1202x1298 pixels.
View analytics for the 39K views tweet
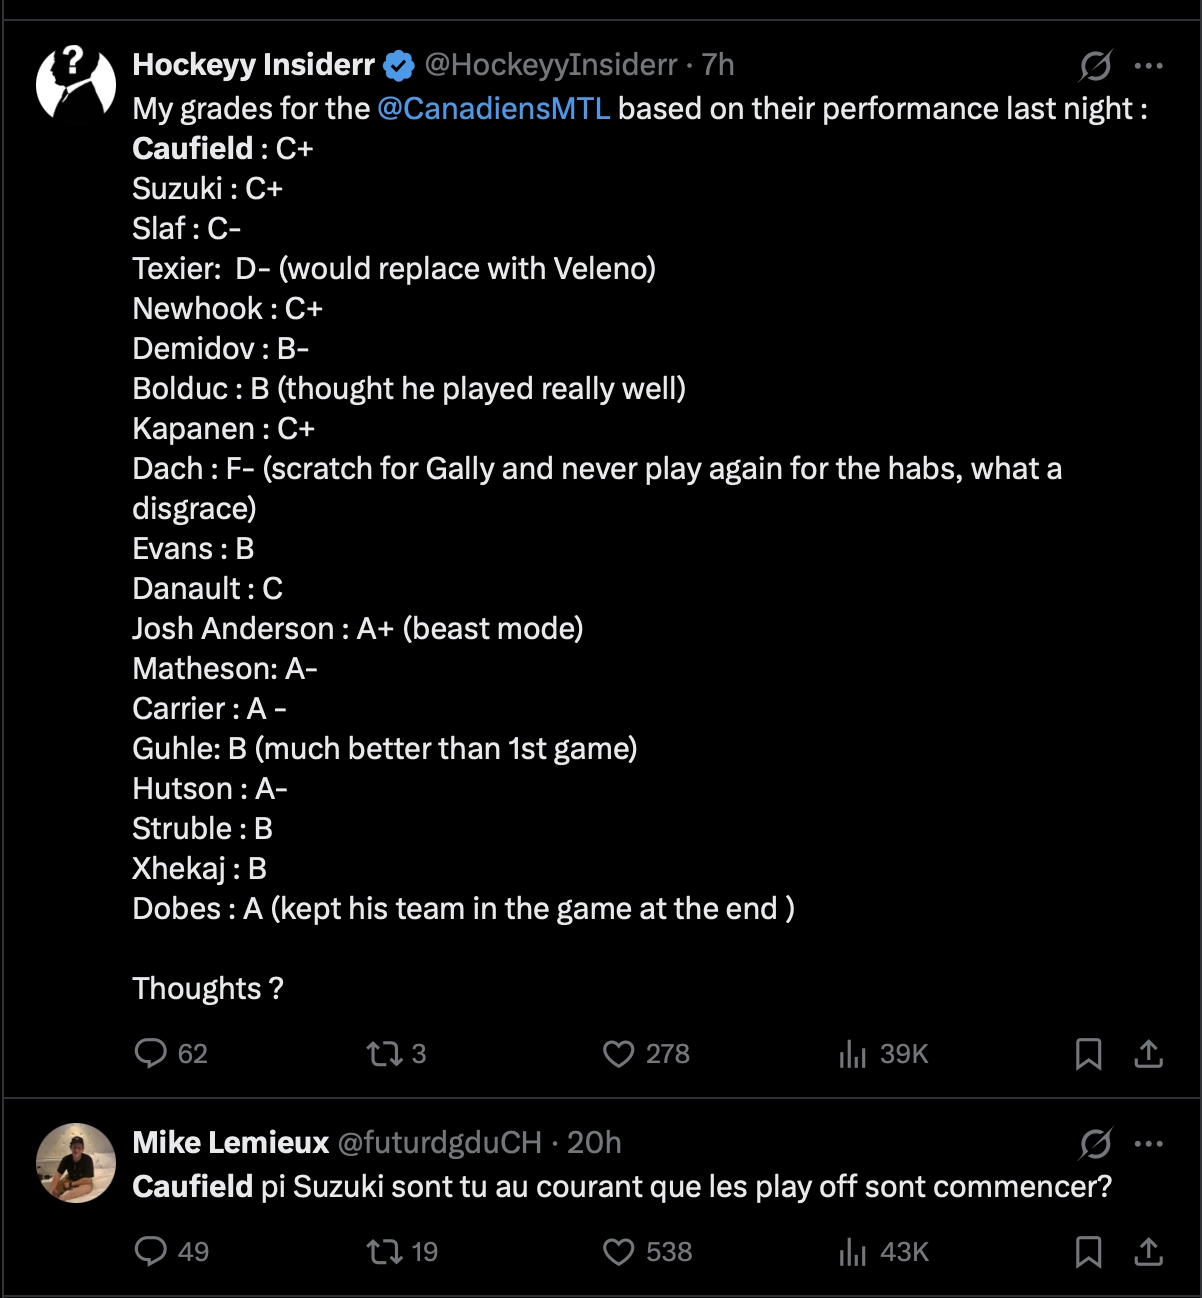tap(853, 1054)
